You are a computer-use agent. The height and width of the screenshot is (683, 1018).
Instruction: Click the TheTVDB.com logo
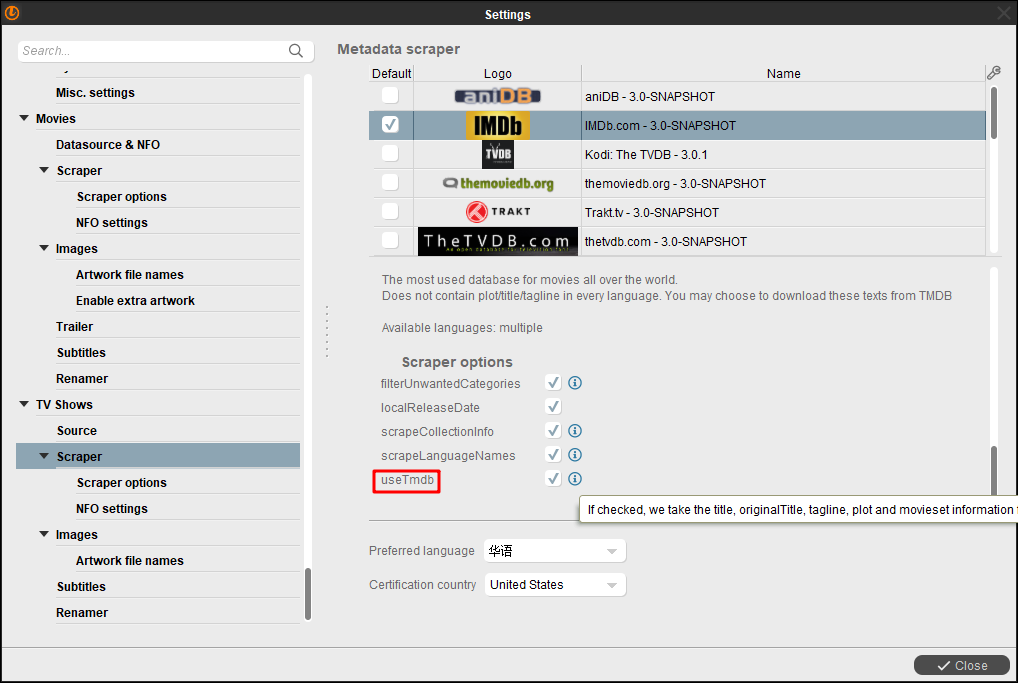(x=497, y=242)
